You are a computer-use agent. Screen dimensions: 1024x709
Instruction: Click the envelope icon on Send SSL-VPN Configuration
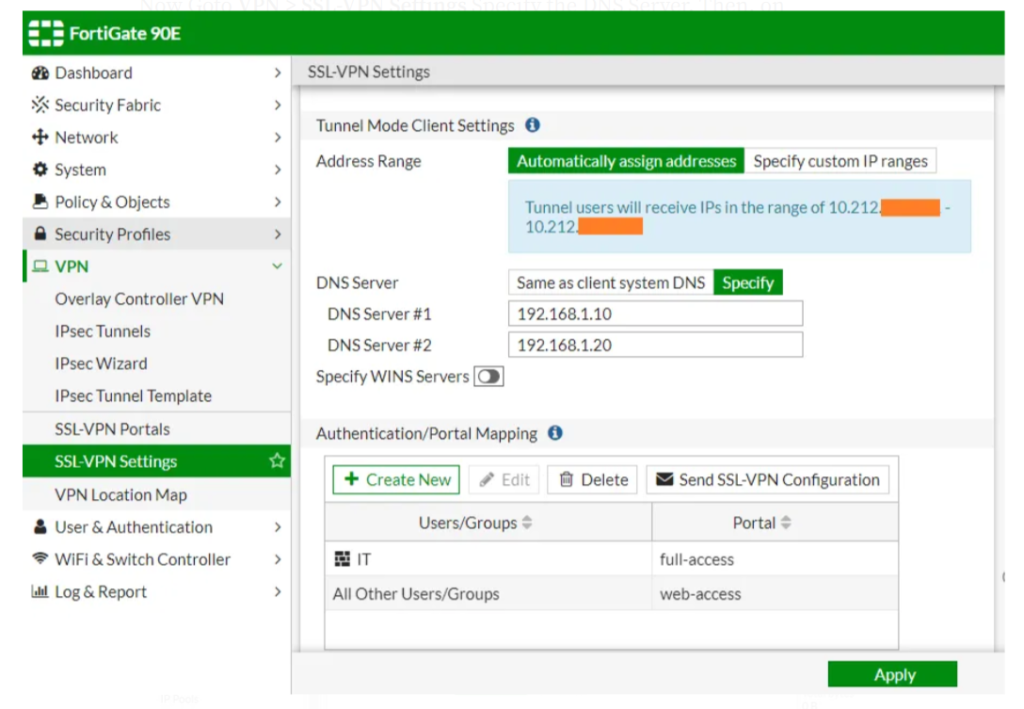(664, 479)
